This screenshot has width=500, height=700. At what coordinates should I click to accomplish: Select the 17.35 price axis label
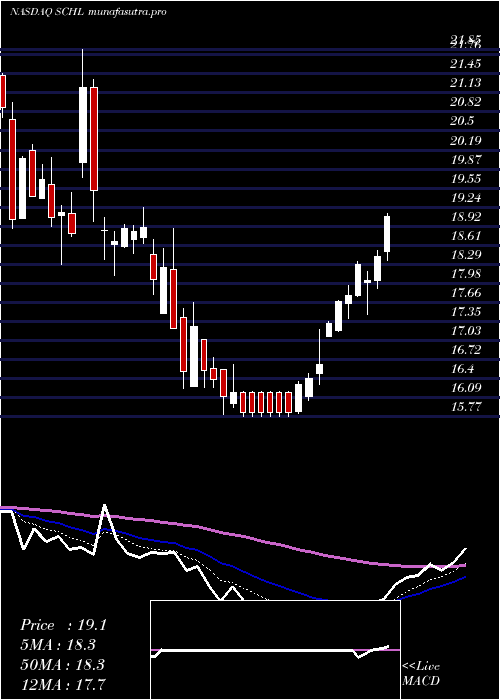(x=466, y=312)
